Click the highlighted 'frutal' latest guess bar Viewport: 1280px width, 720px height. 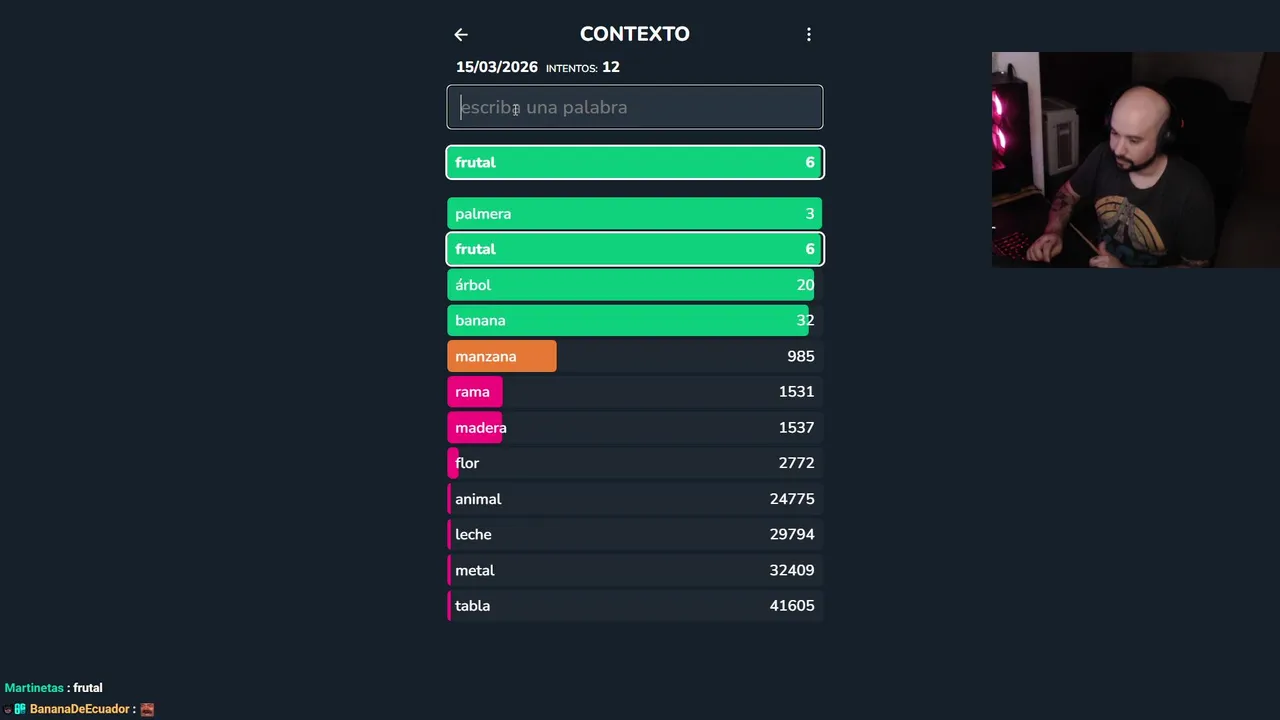tap(634, 162)
